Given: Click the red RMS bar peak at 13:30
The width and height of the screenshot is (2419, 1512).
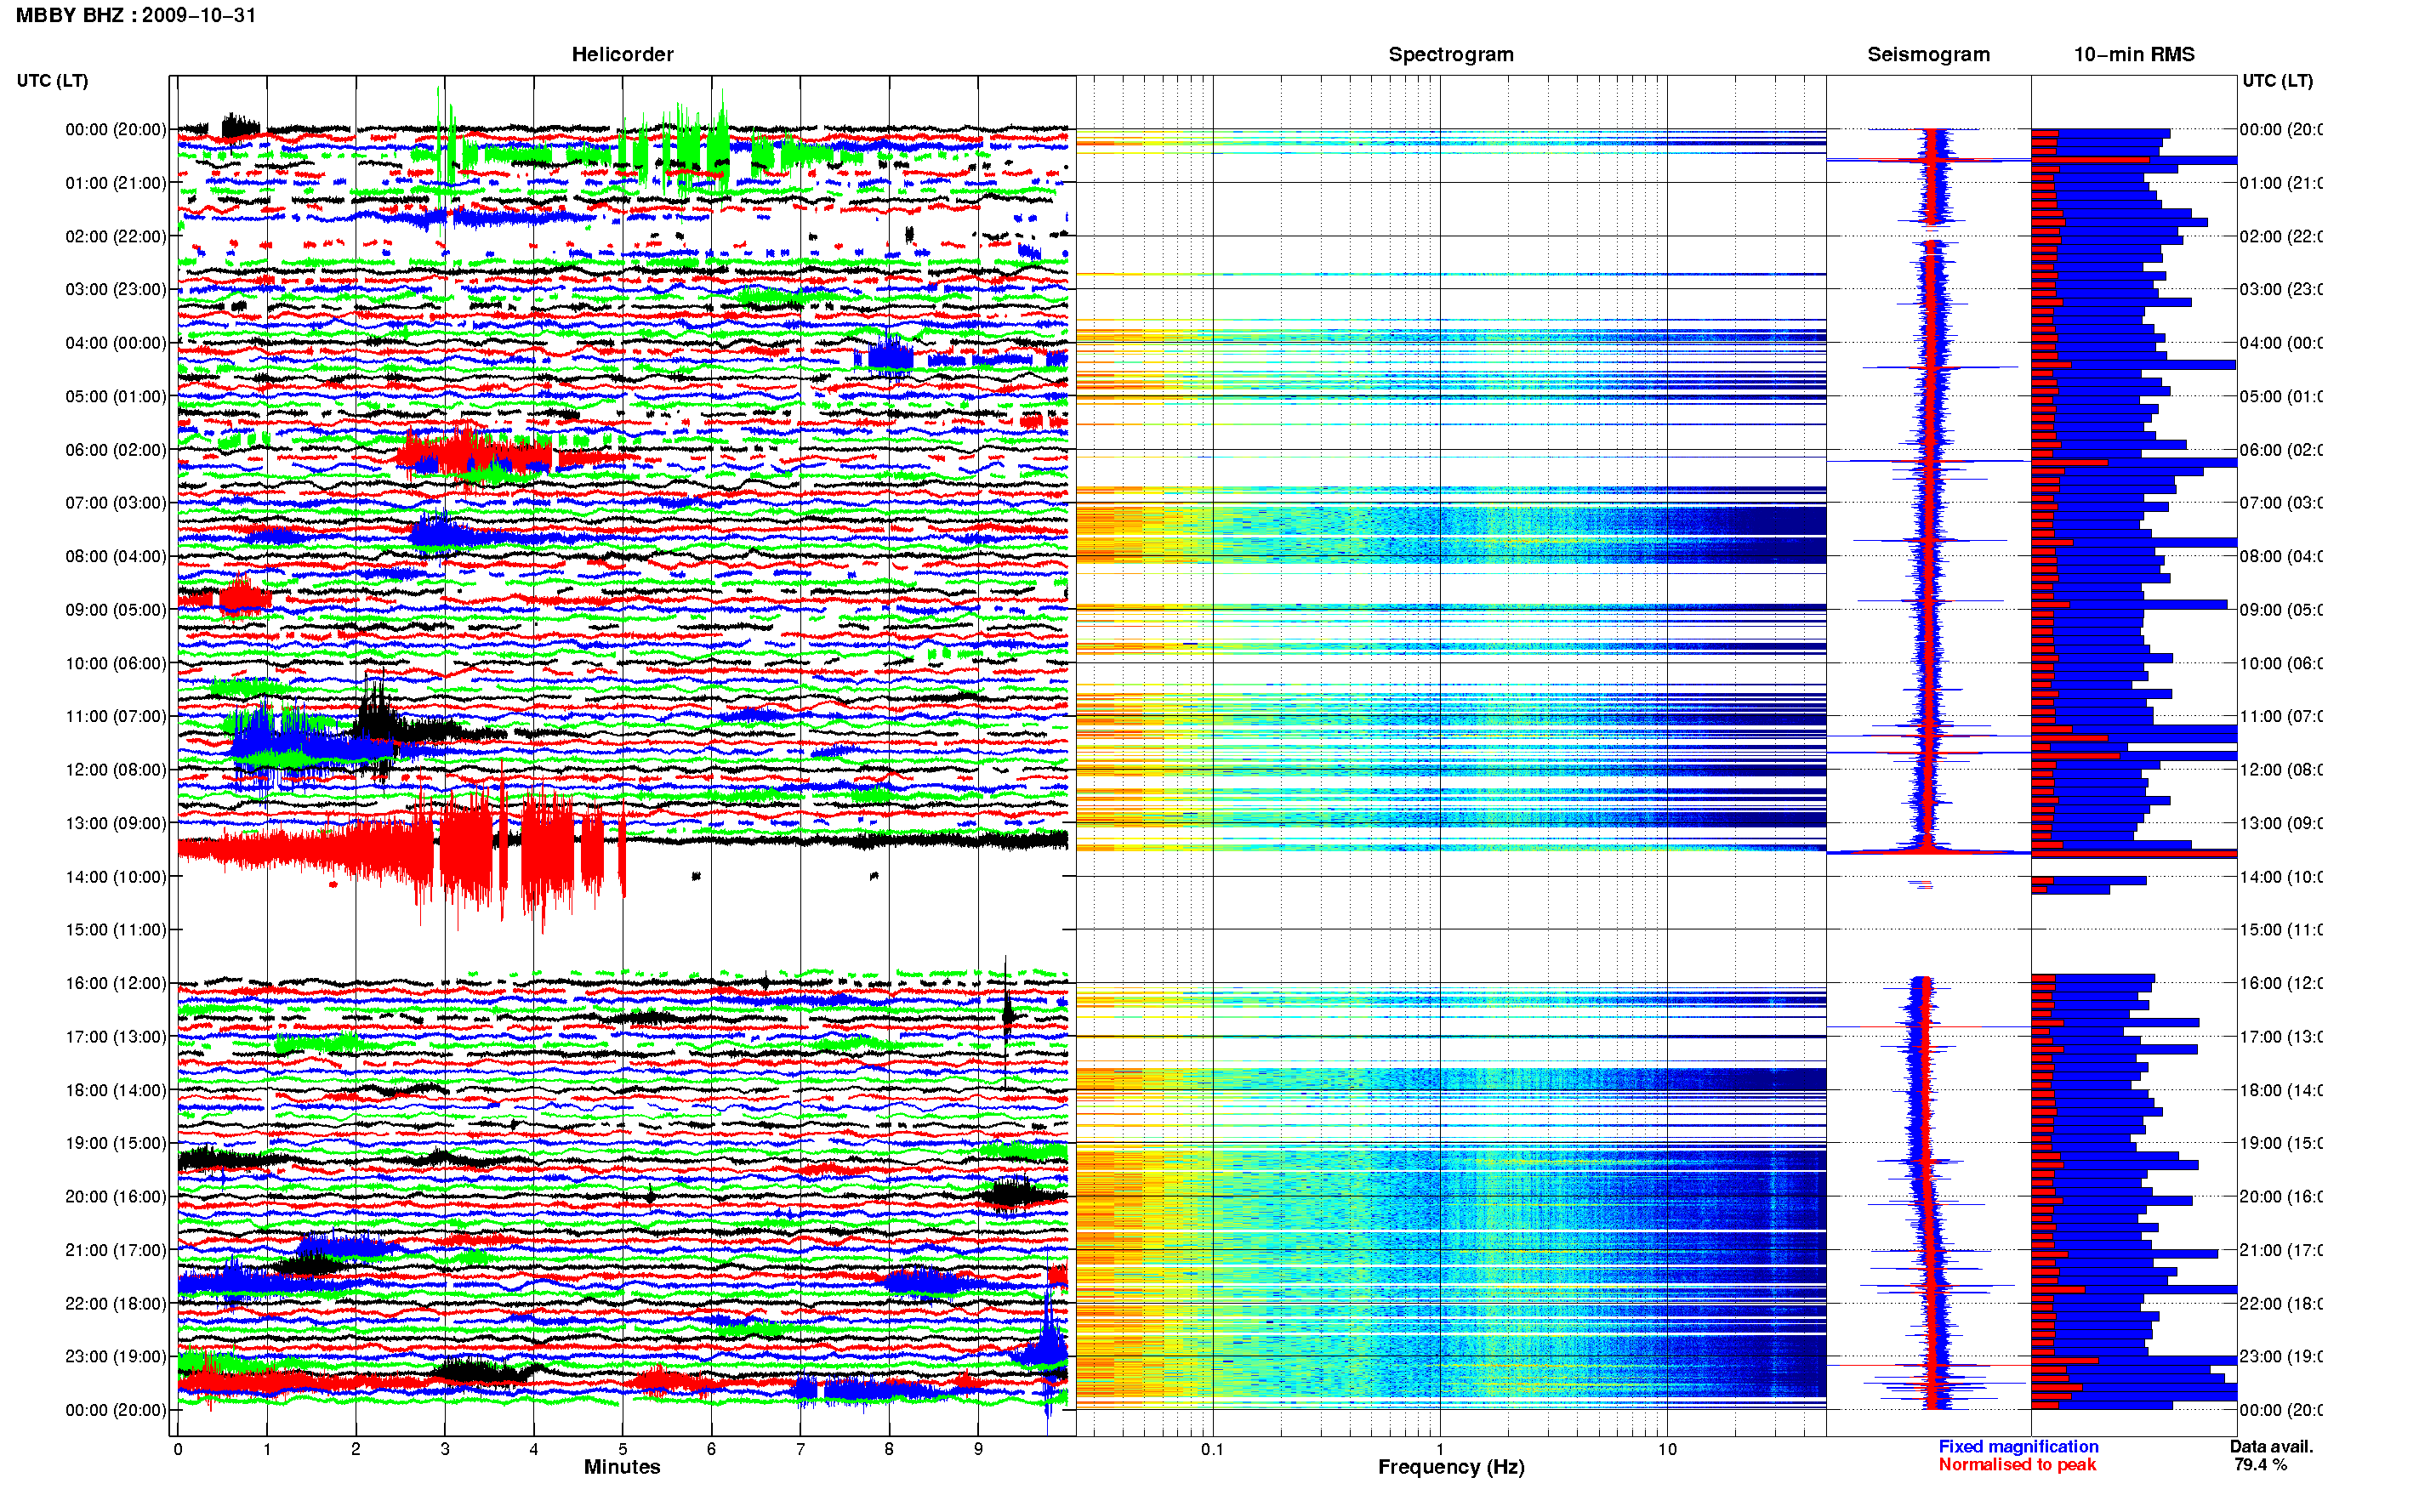Looking at the screenshot, I should coord(2133,854).
